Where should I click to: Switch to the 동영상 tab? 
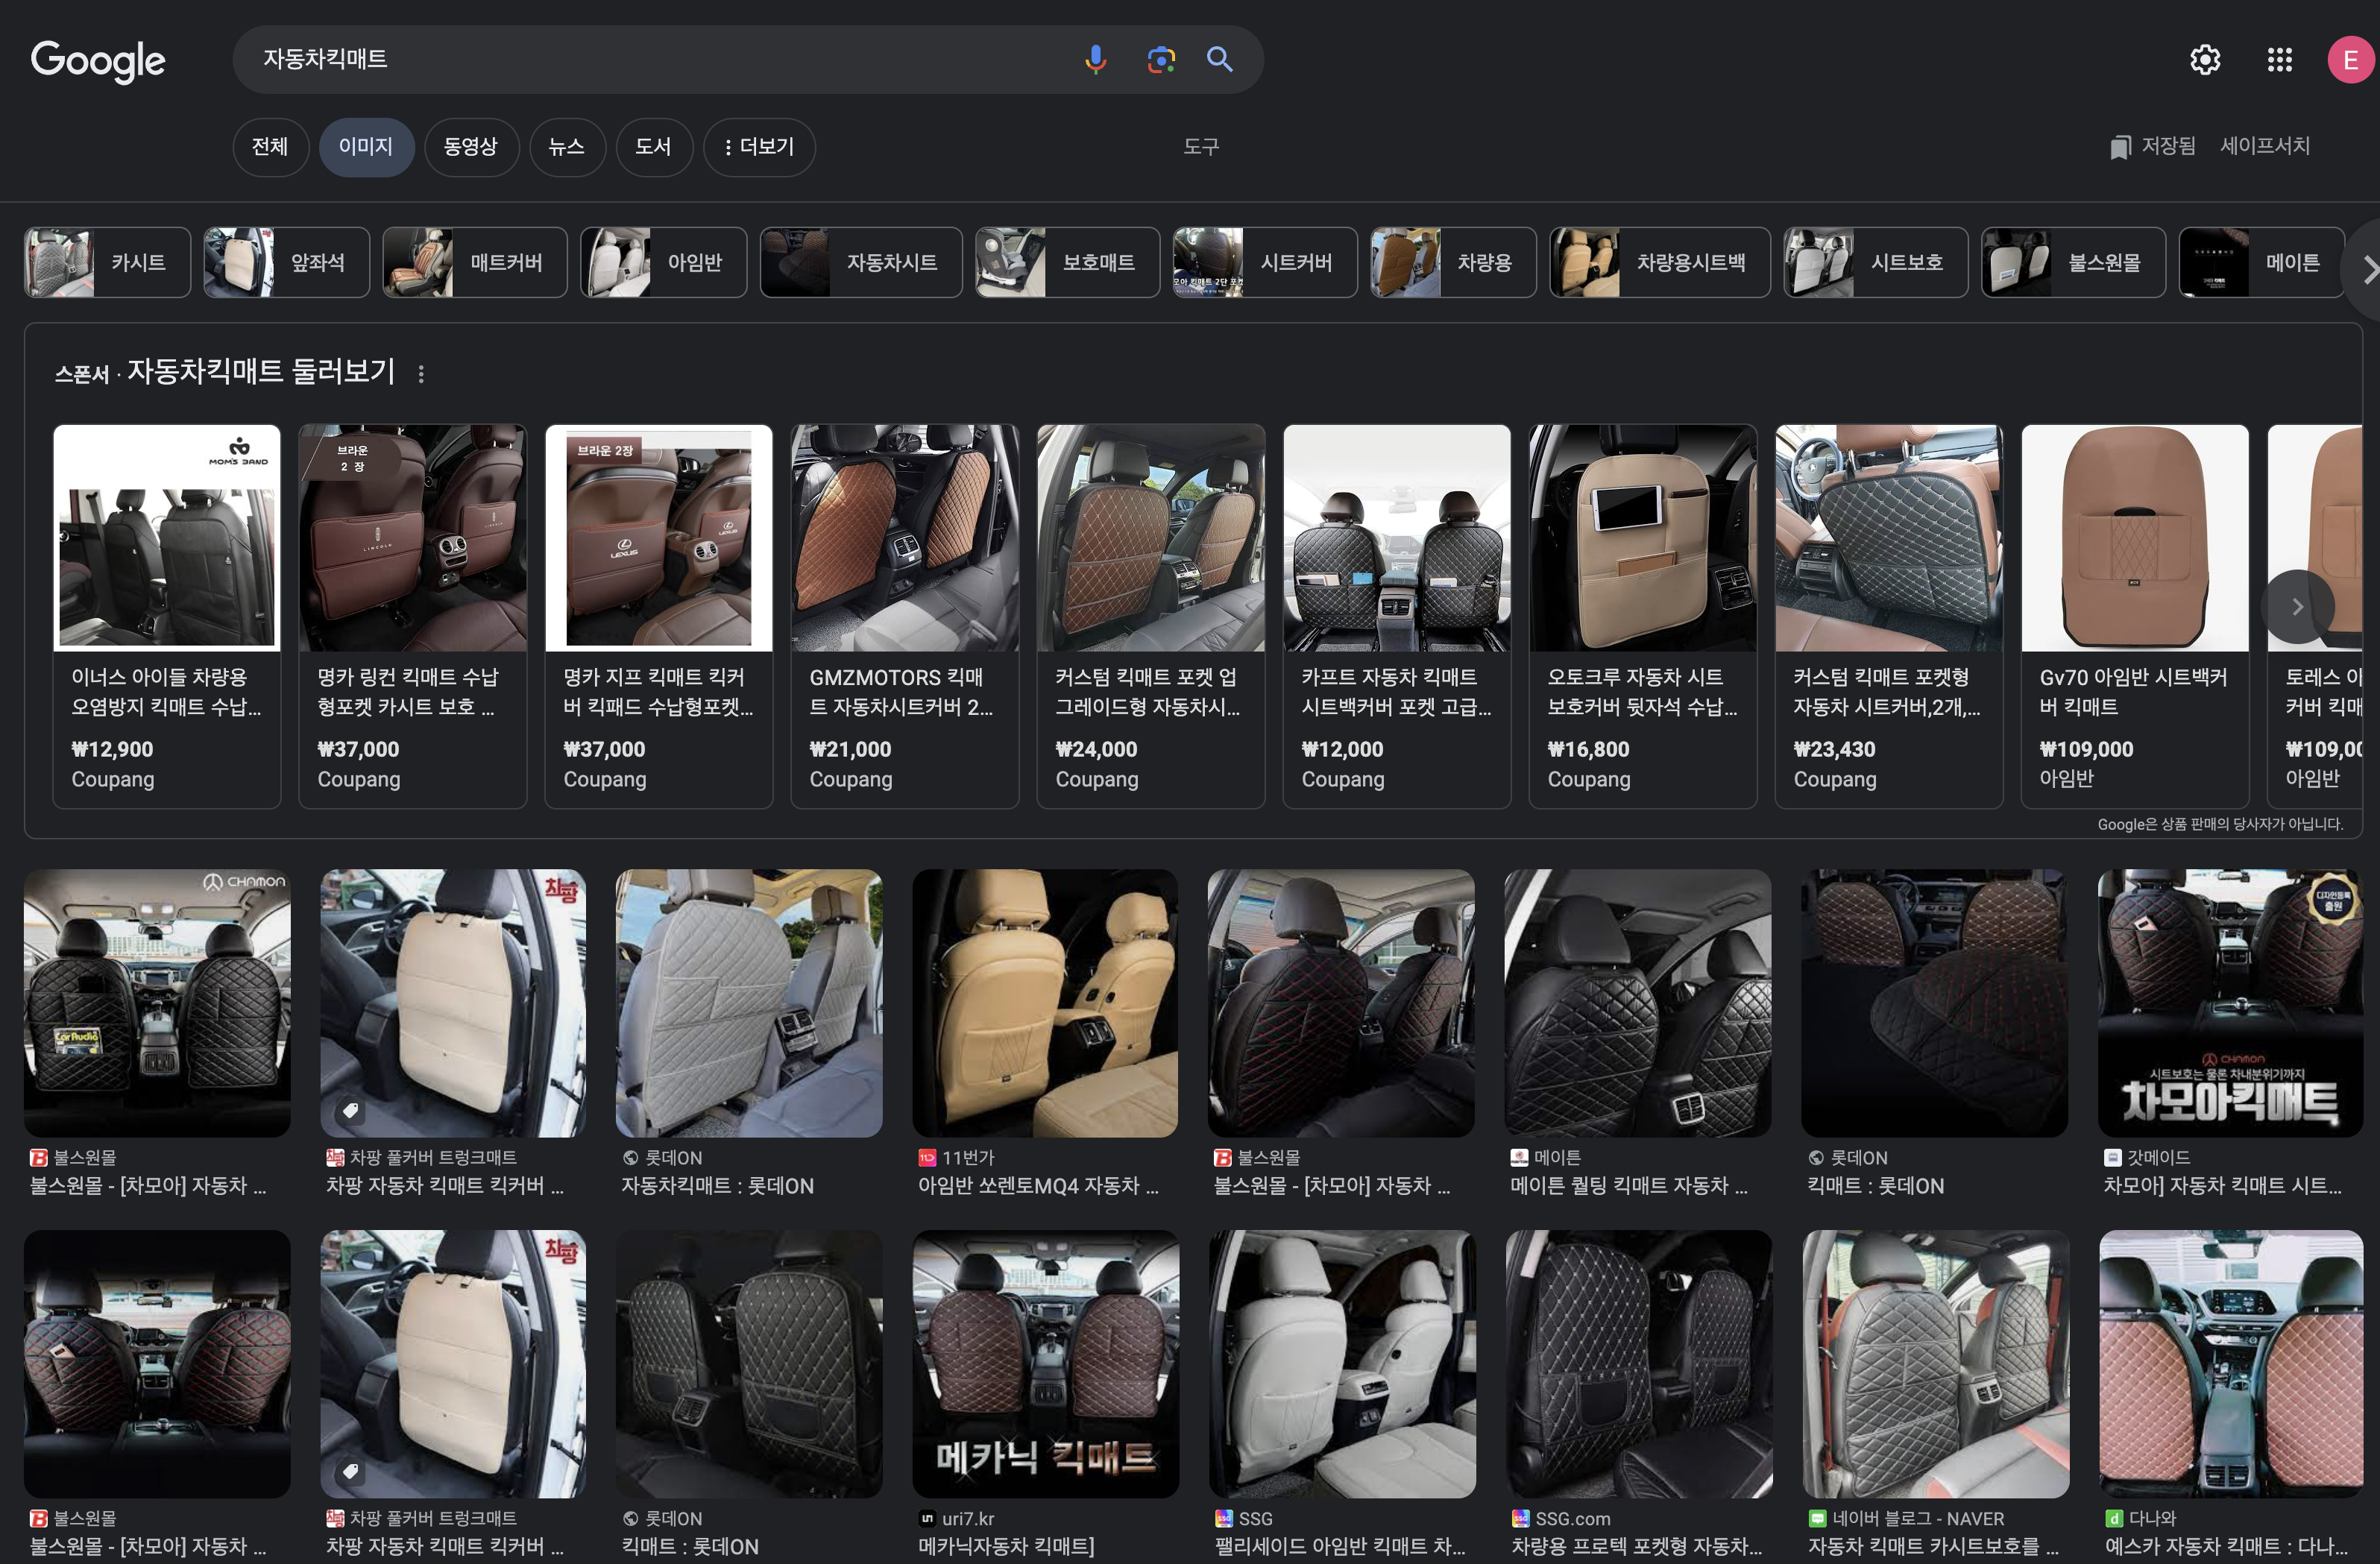[x=470, y=147]
